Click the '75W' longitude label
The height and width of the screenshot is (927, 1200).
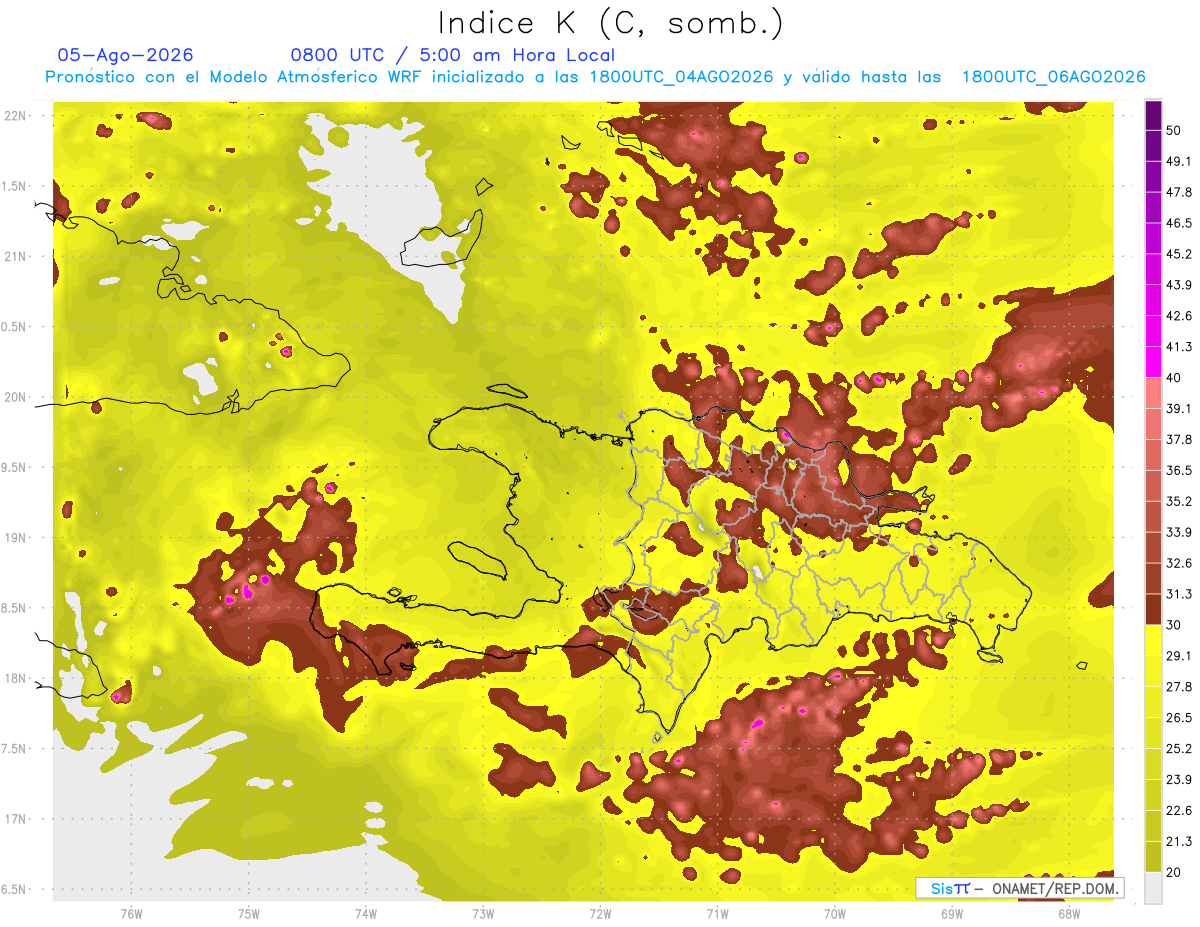pos(249,913)
